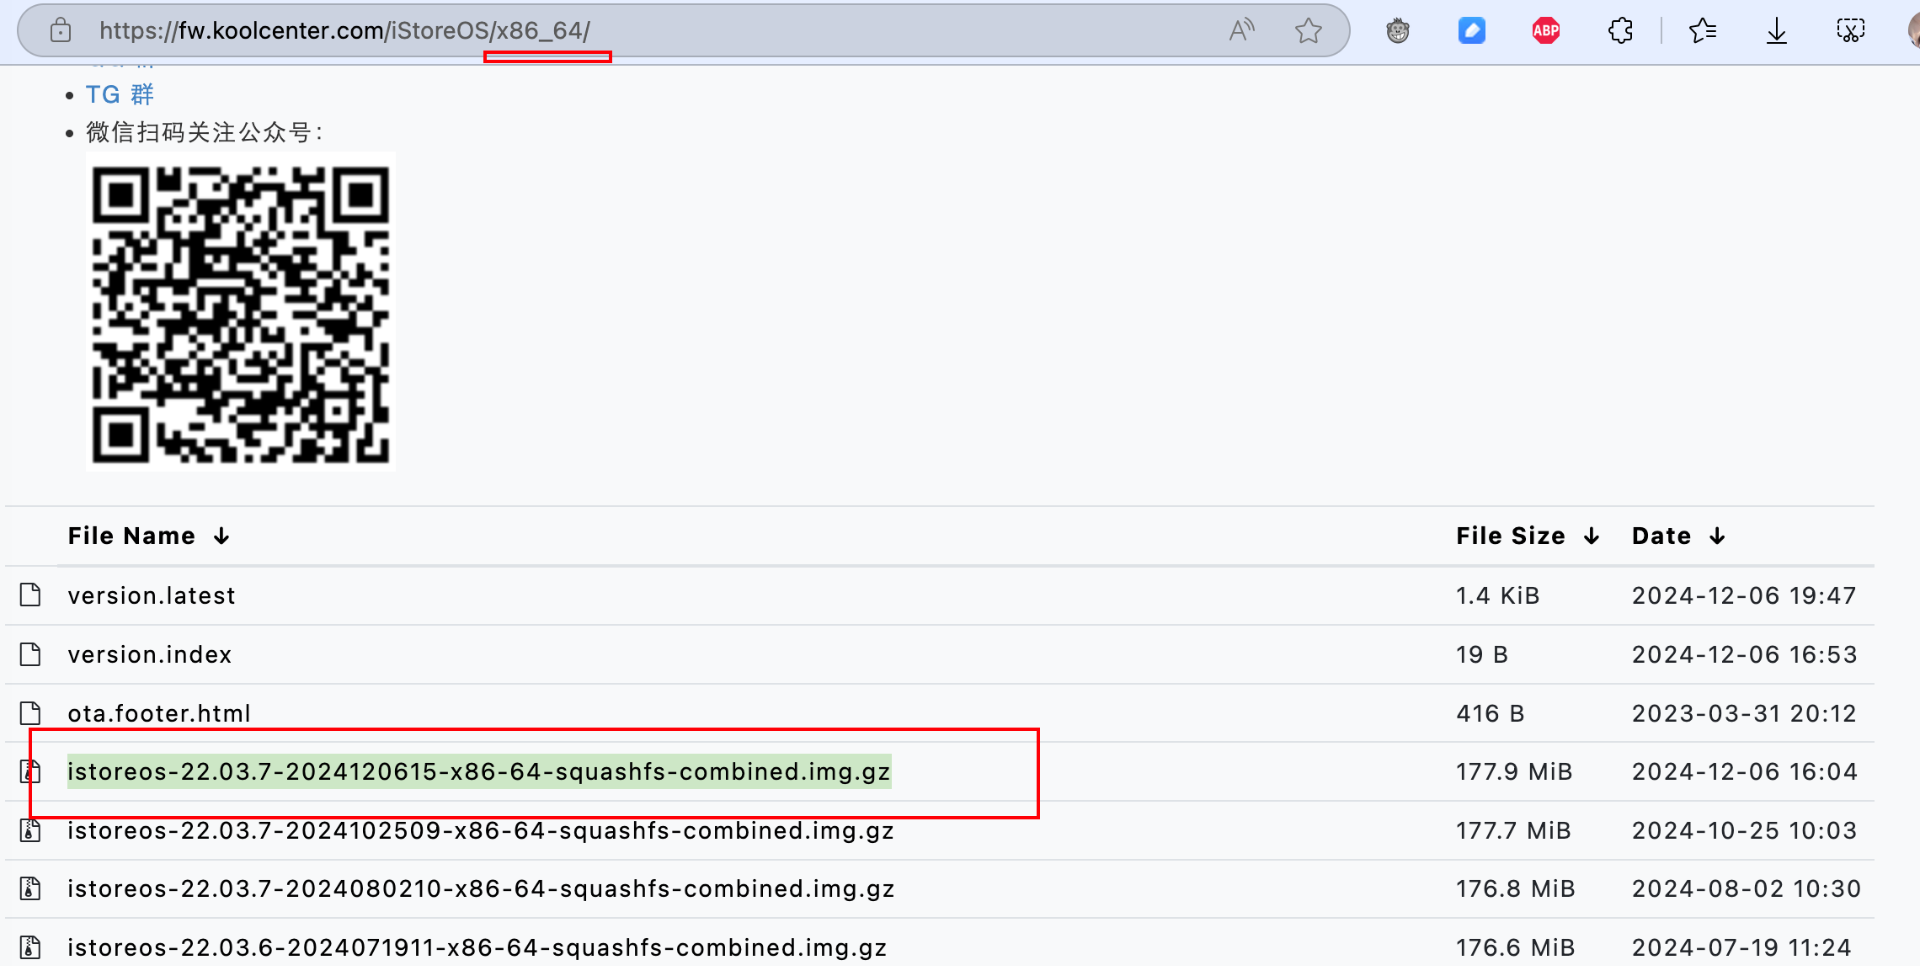Open the browser Downloads icon
This screenshot has width=1920, height=966.
(1777, 31)
